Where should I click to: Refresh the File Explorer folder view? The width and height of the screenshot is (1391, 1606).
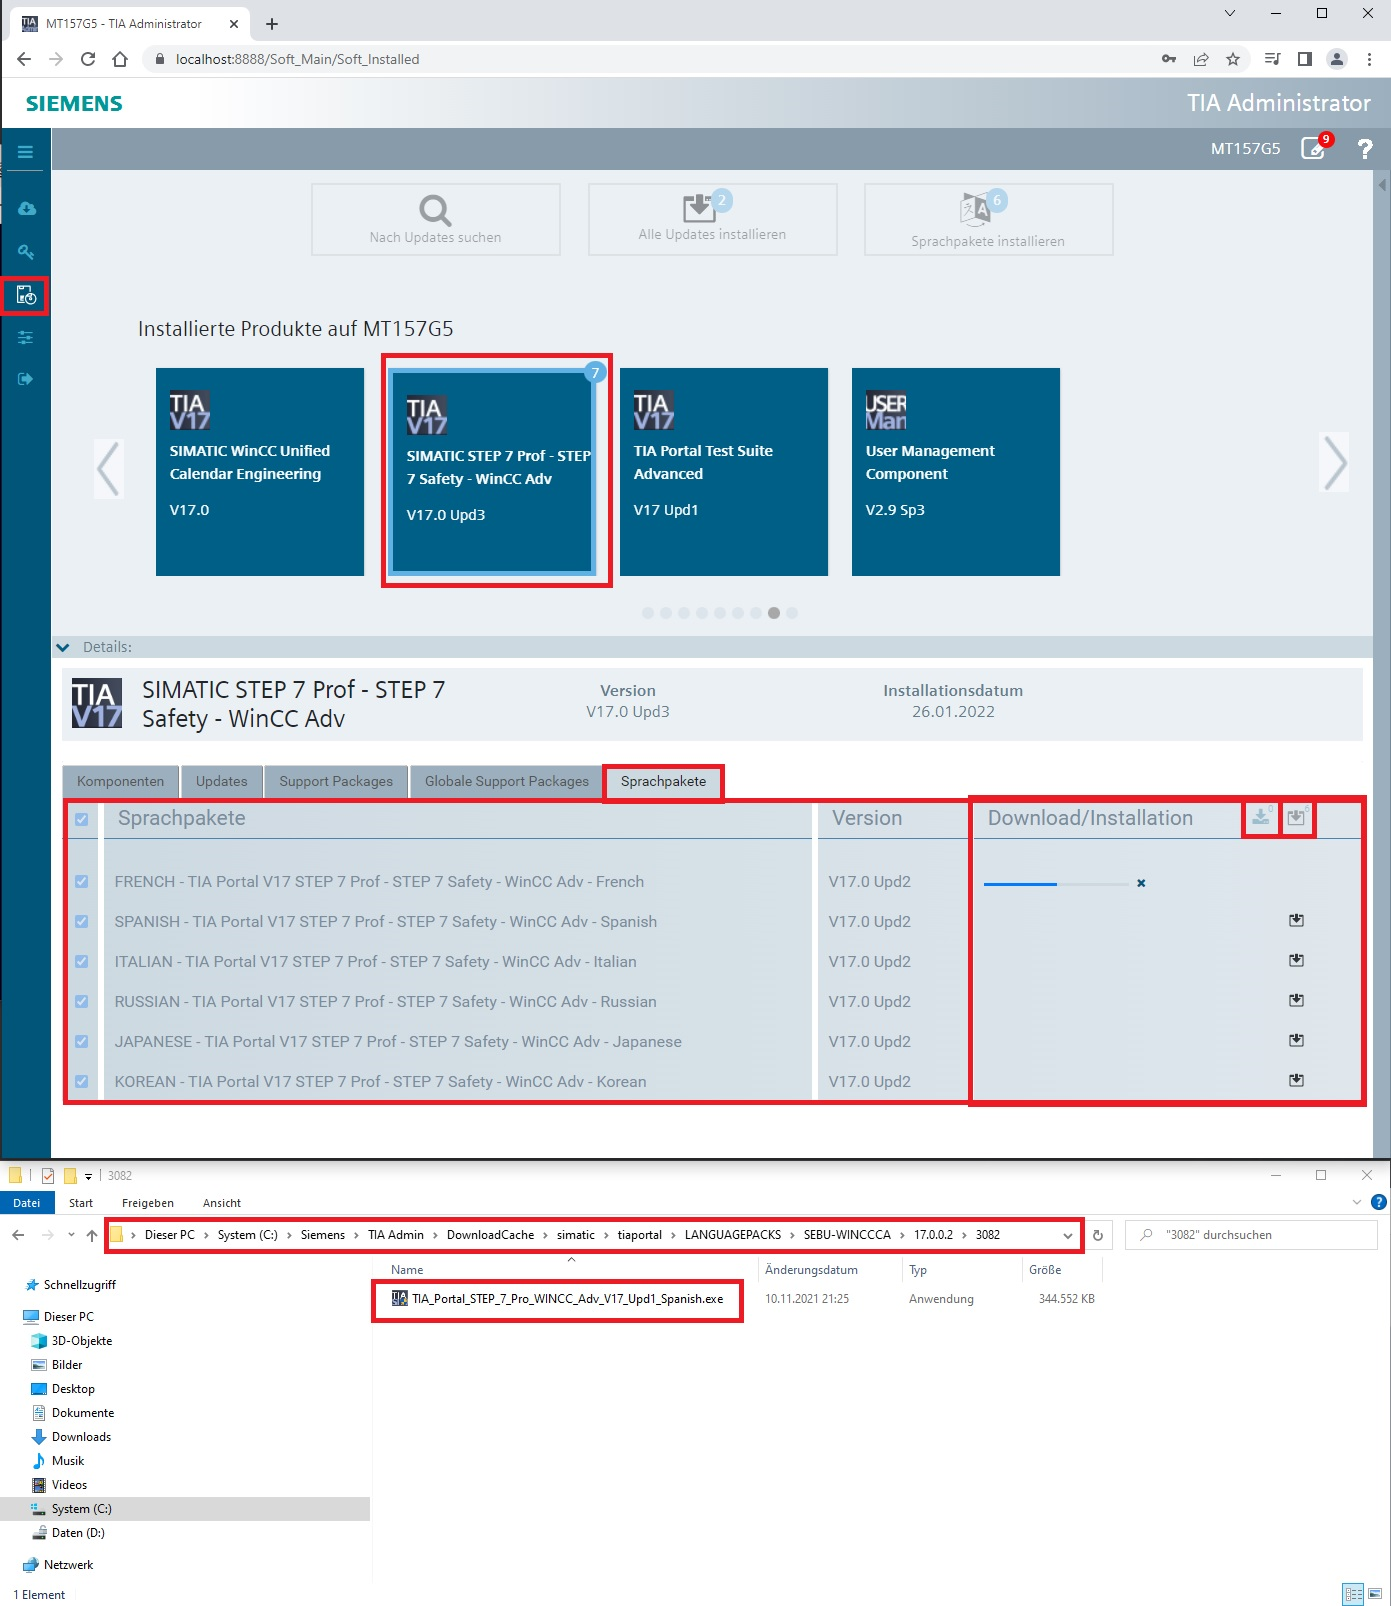pos(1098,1235)
